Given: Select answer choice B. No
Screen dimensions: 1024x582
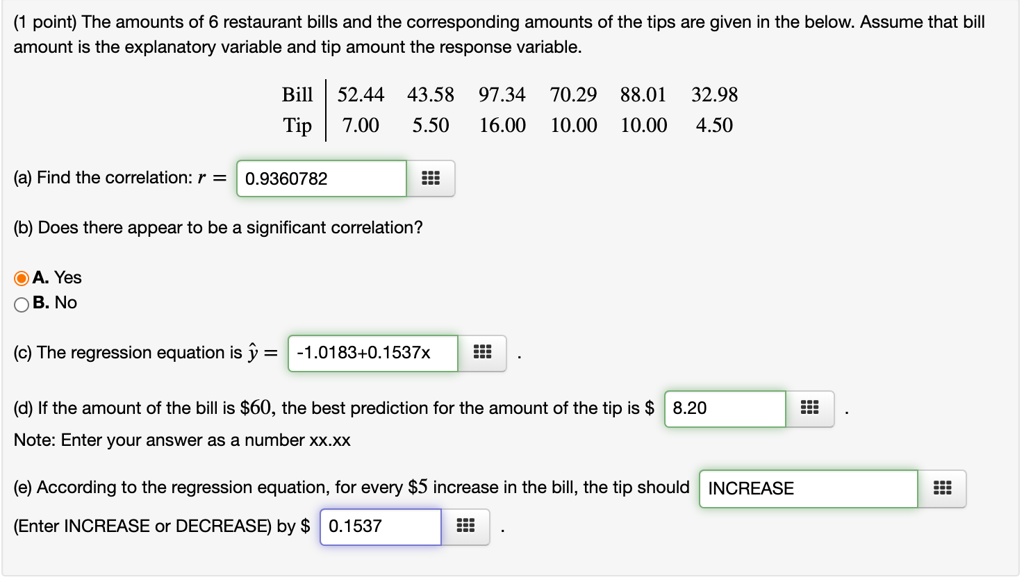Looking at the screenshot, I should click(23, 302).
